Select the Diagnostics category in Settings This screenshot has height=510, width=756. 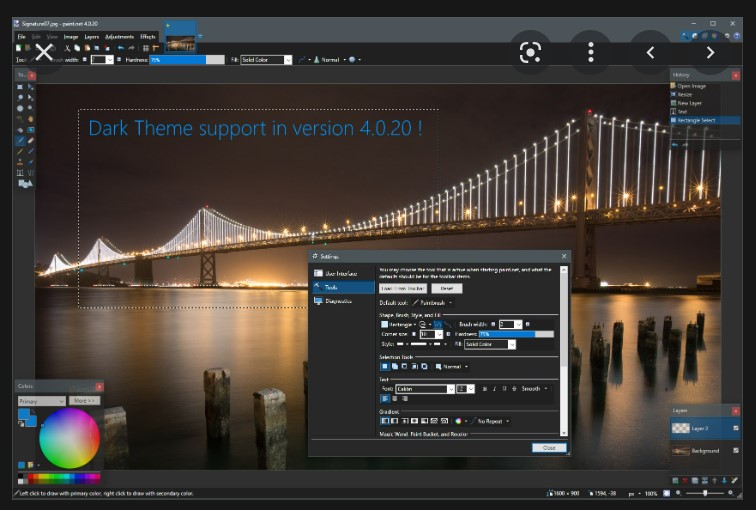pyautogui.click(x=338, y=301)
